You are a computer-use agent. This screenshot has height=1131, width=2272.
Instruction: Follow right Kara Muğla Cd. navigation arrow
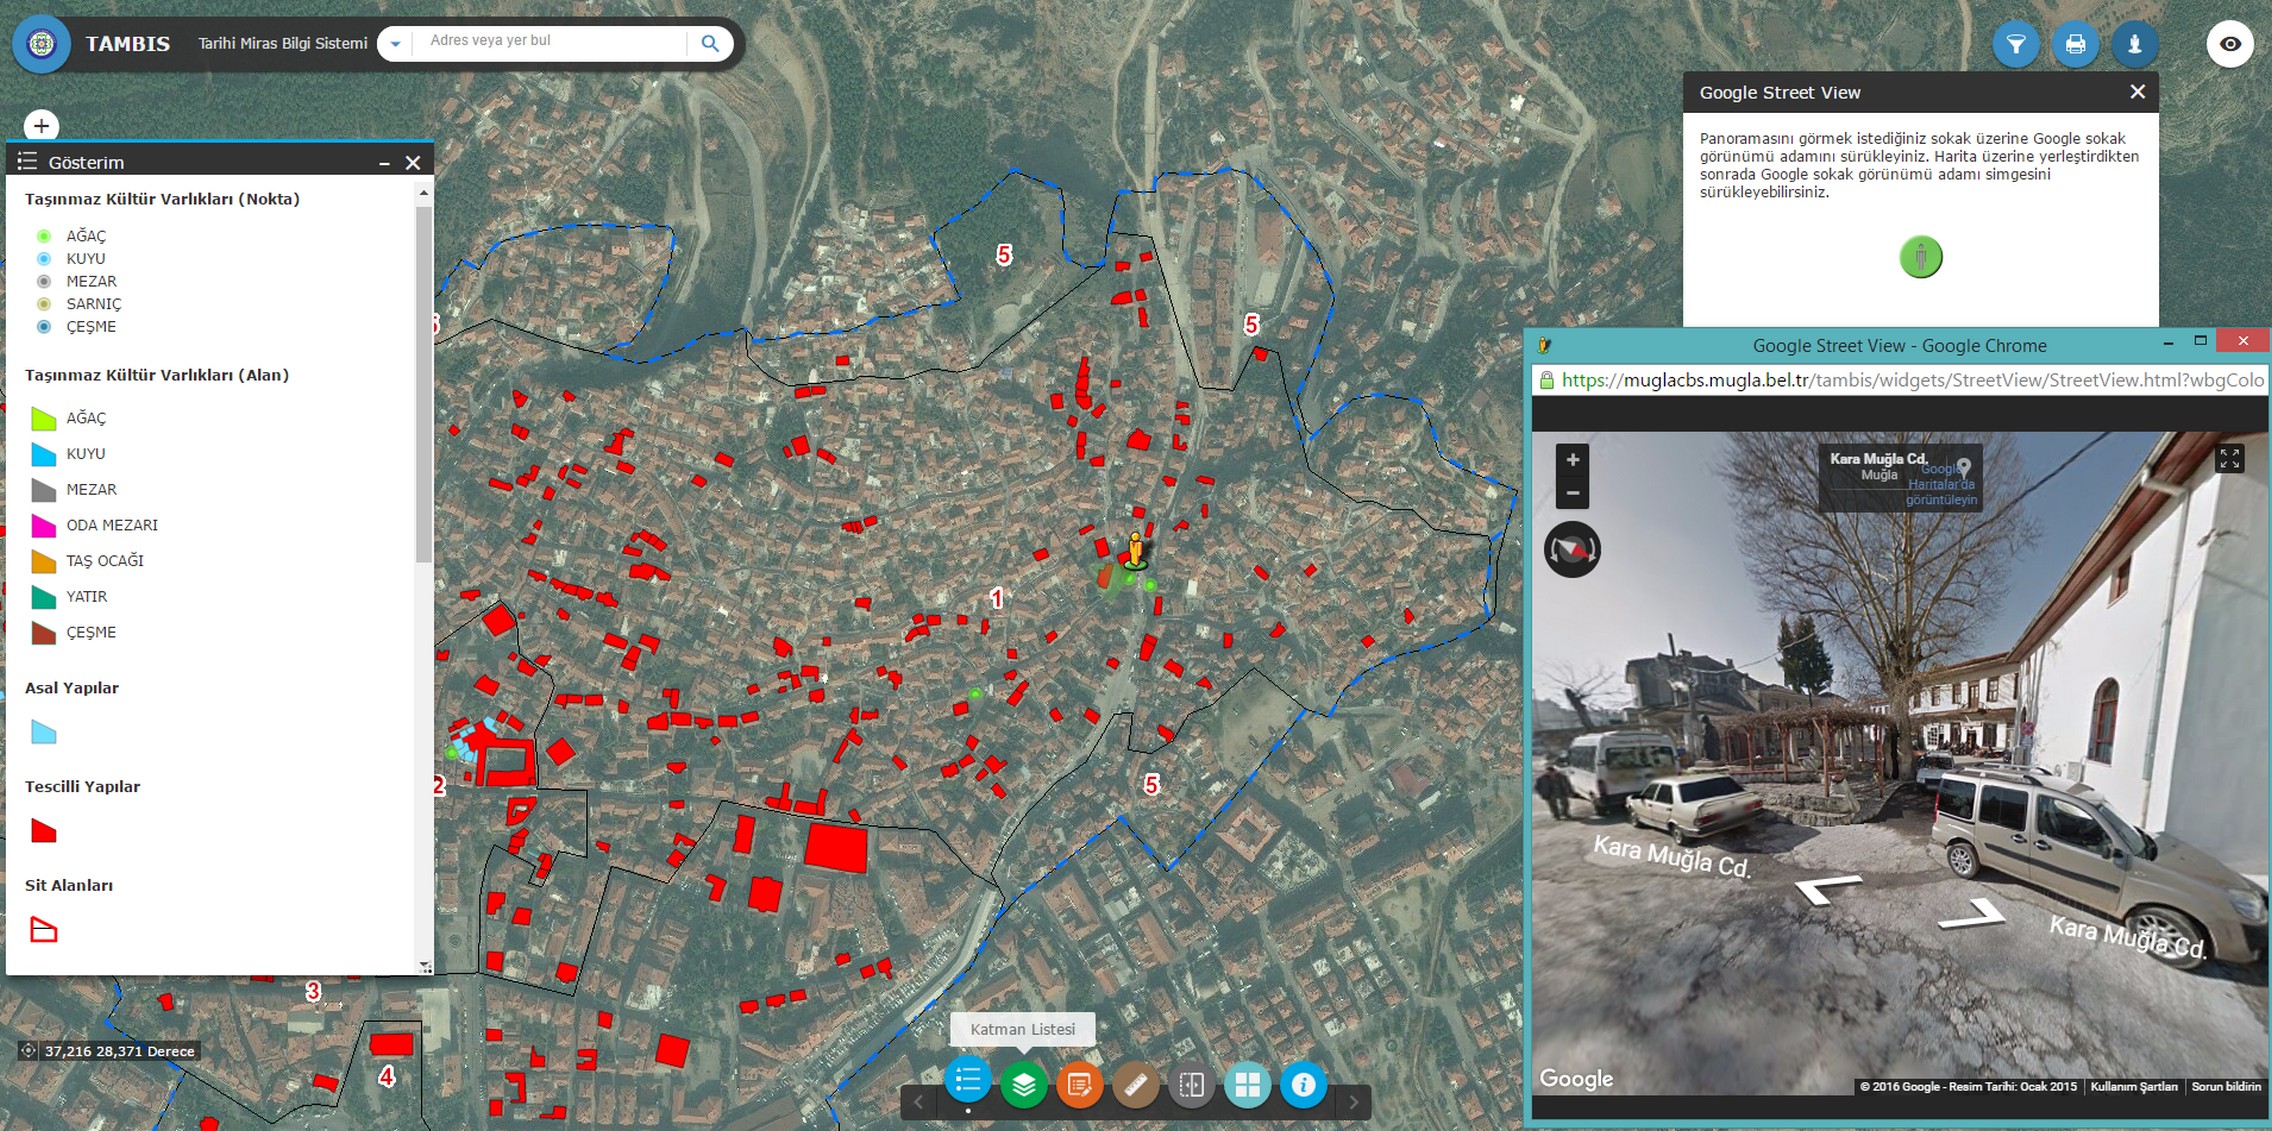pos(1972,913)
